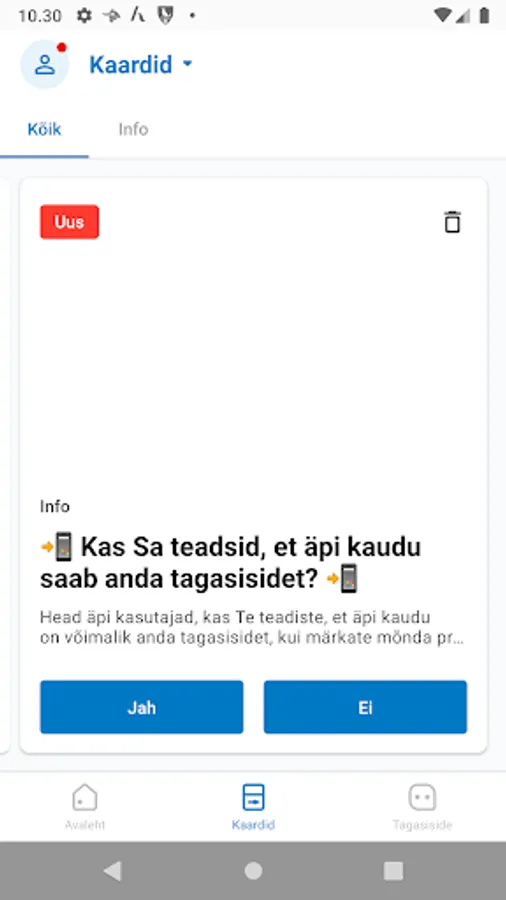The width and height of the screenshot is (506, 900).
Task: Tap the Info category label on card
Action: click(55, 506)
